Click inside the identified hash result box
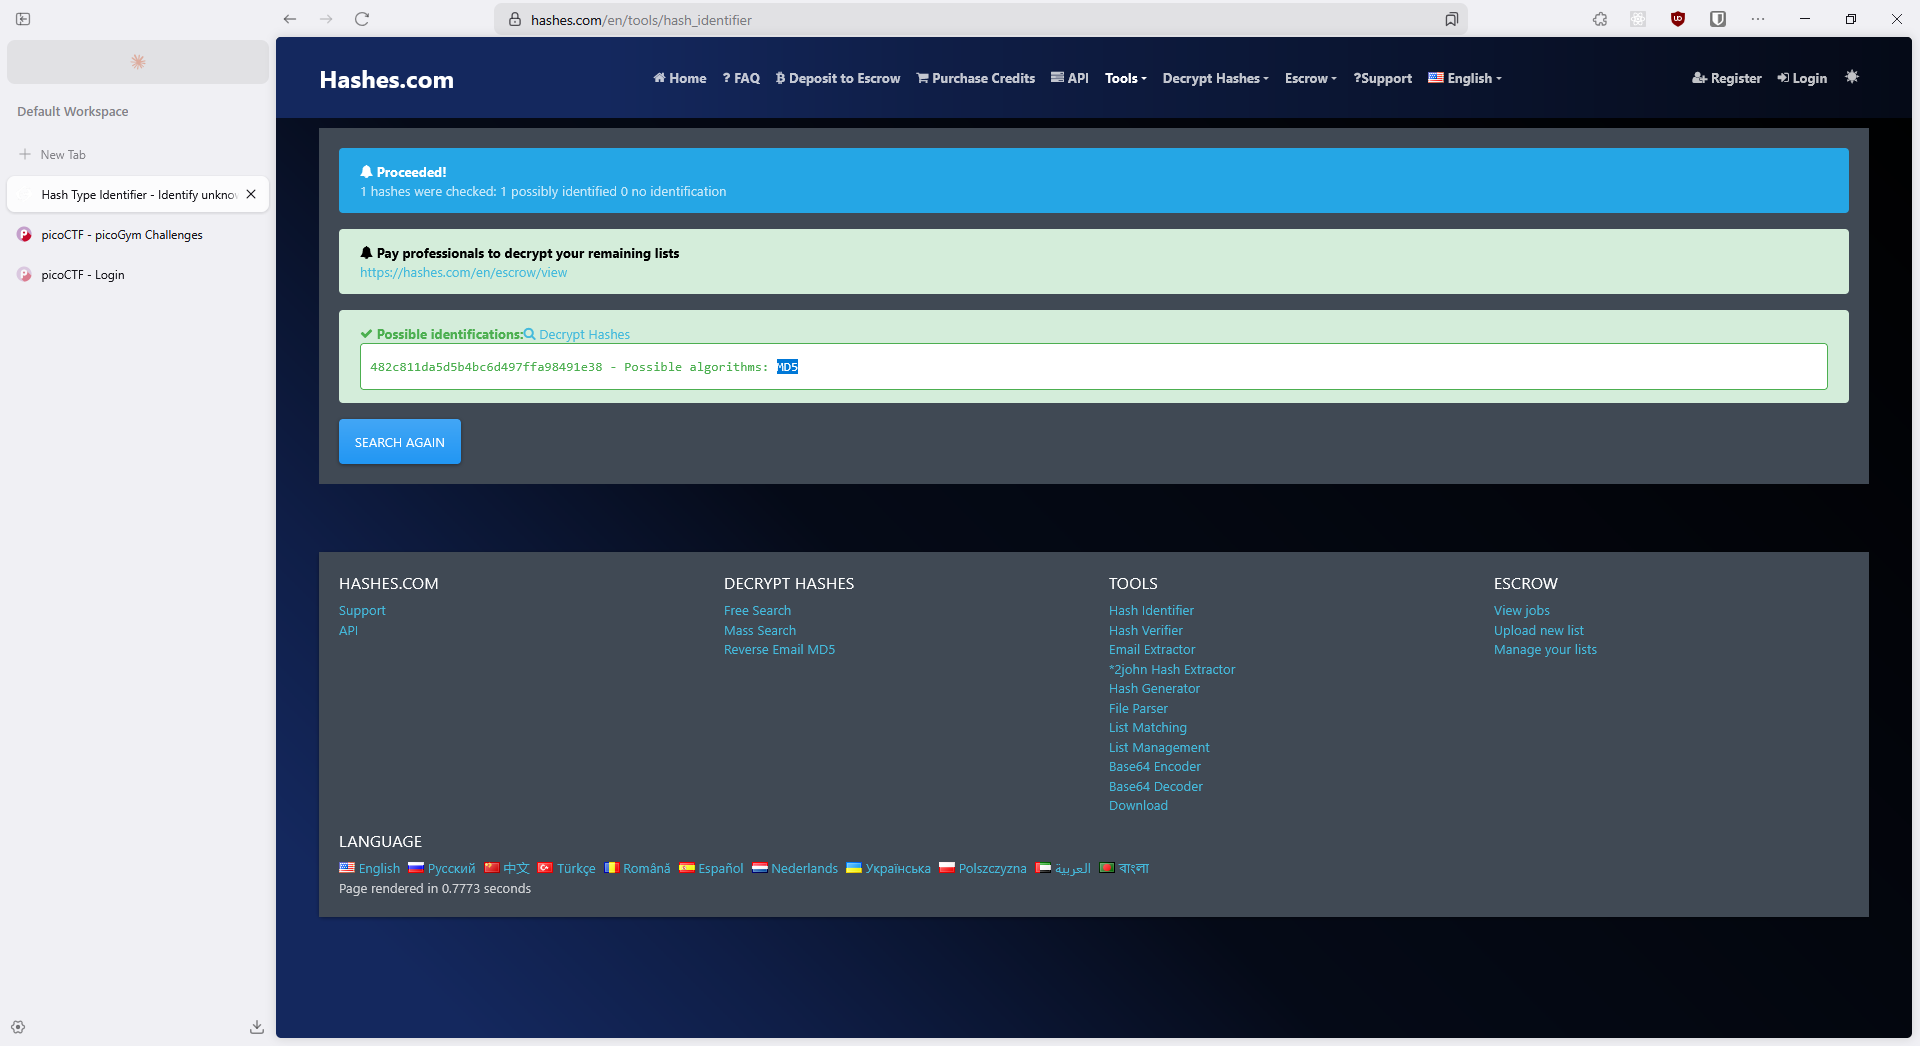Image resolution: width=1920 pixels, height=1048 pixels. coord(1093,367)
